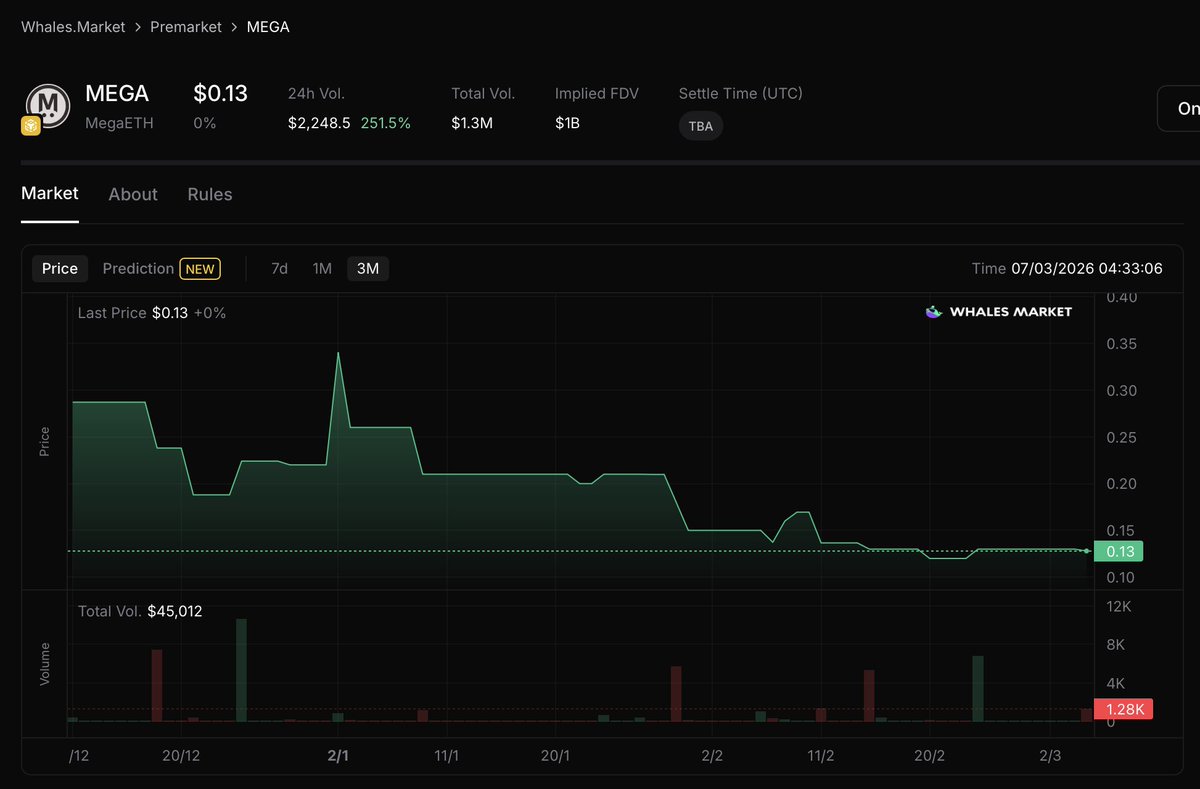Click the tallest green volume bar
The height and width of the screenshot is (789, 1200).
tap(241, 670)
